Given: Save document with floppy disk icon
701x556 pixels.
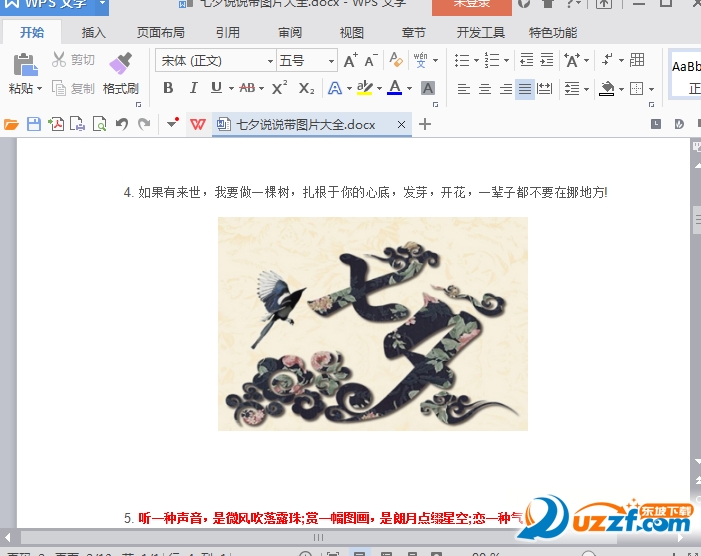Looking at the screenshot, I should pos(34,124).
